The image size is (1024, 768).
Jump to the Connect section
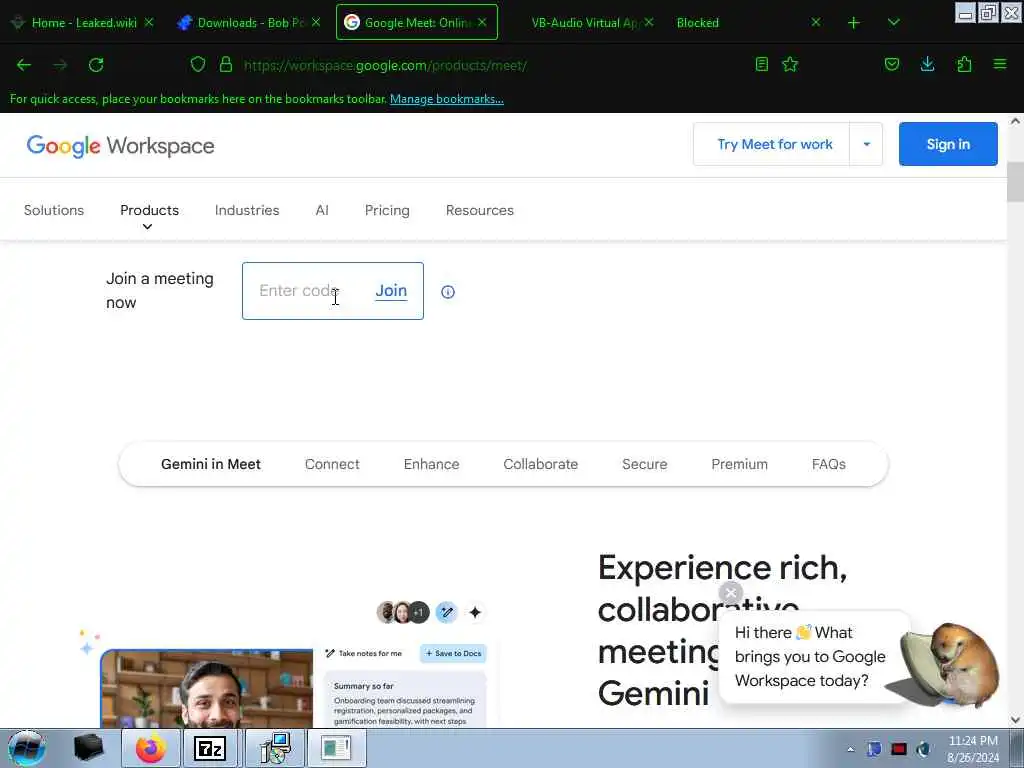[x=332, y=464]
